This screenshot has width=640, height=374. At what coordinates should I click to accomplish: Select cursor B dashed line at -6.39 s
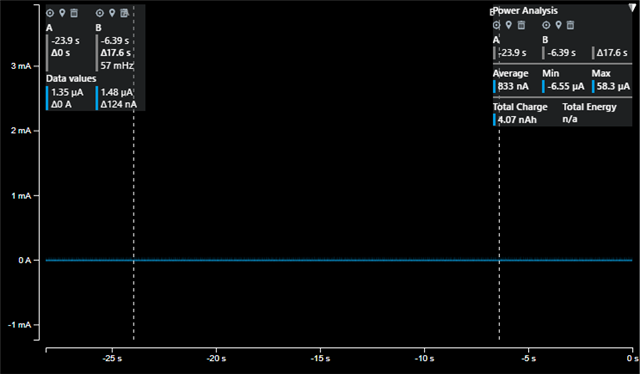click(499, 233)
